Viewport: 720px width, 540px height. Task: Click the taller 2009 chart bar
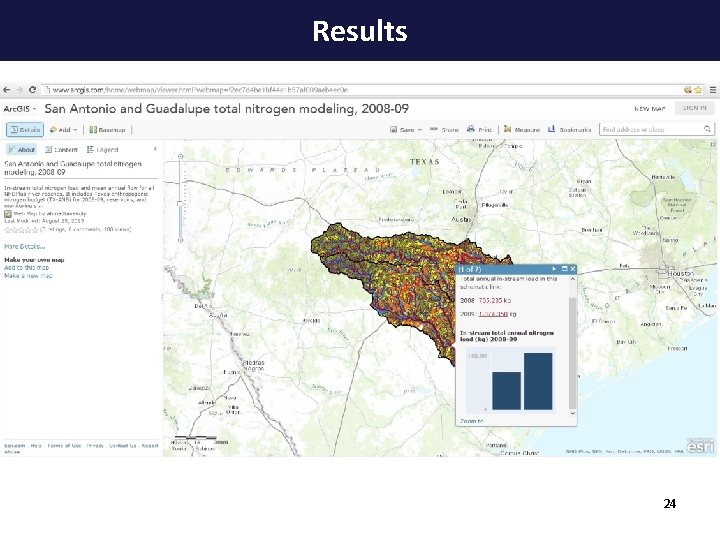[538, 381]
